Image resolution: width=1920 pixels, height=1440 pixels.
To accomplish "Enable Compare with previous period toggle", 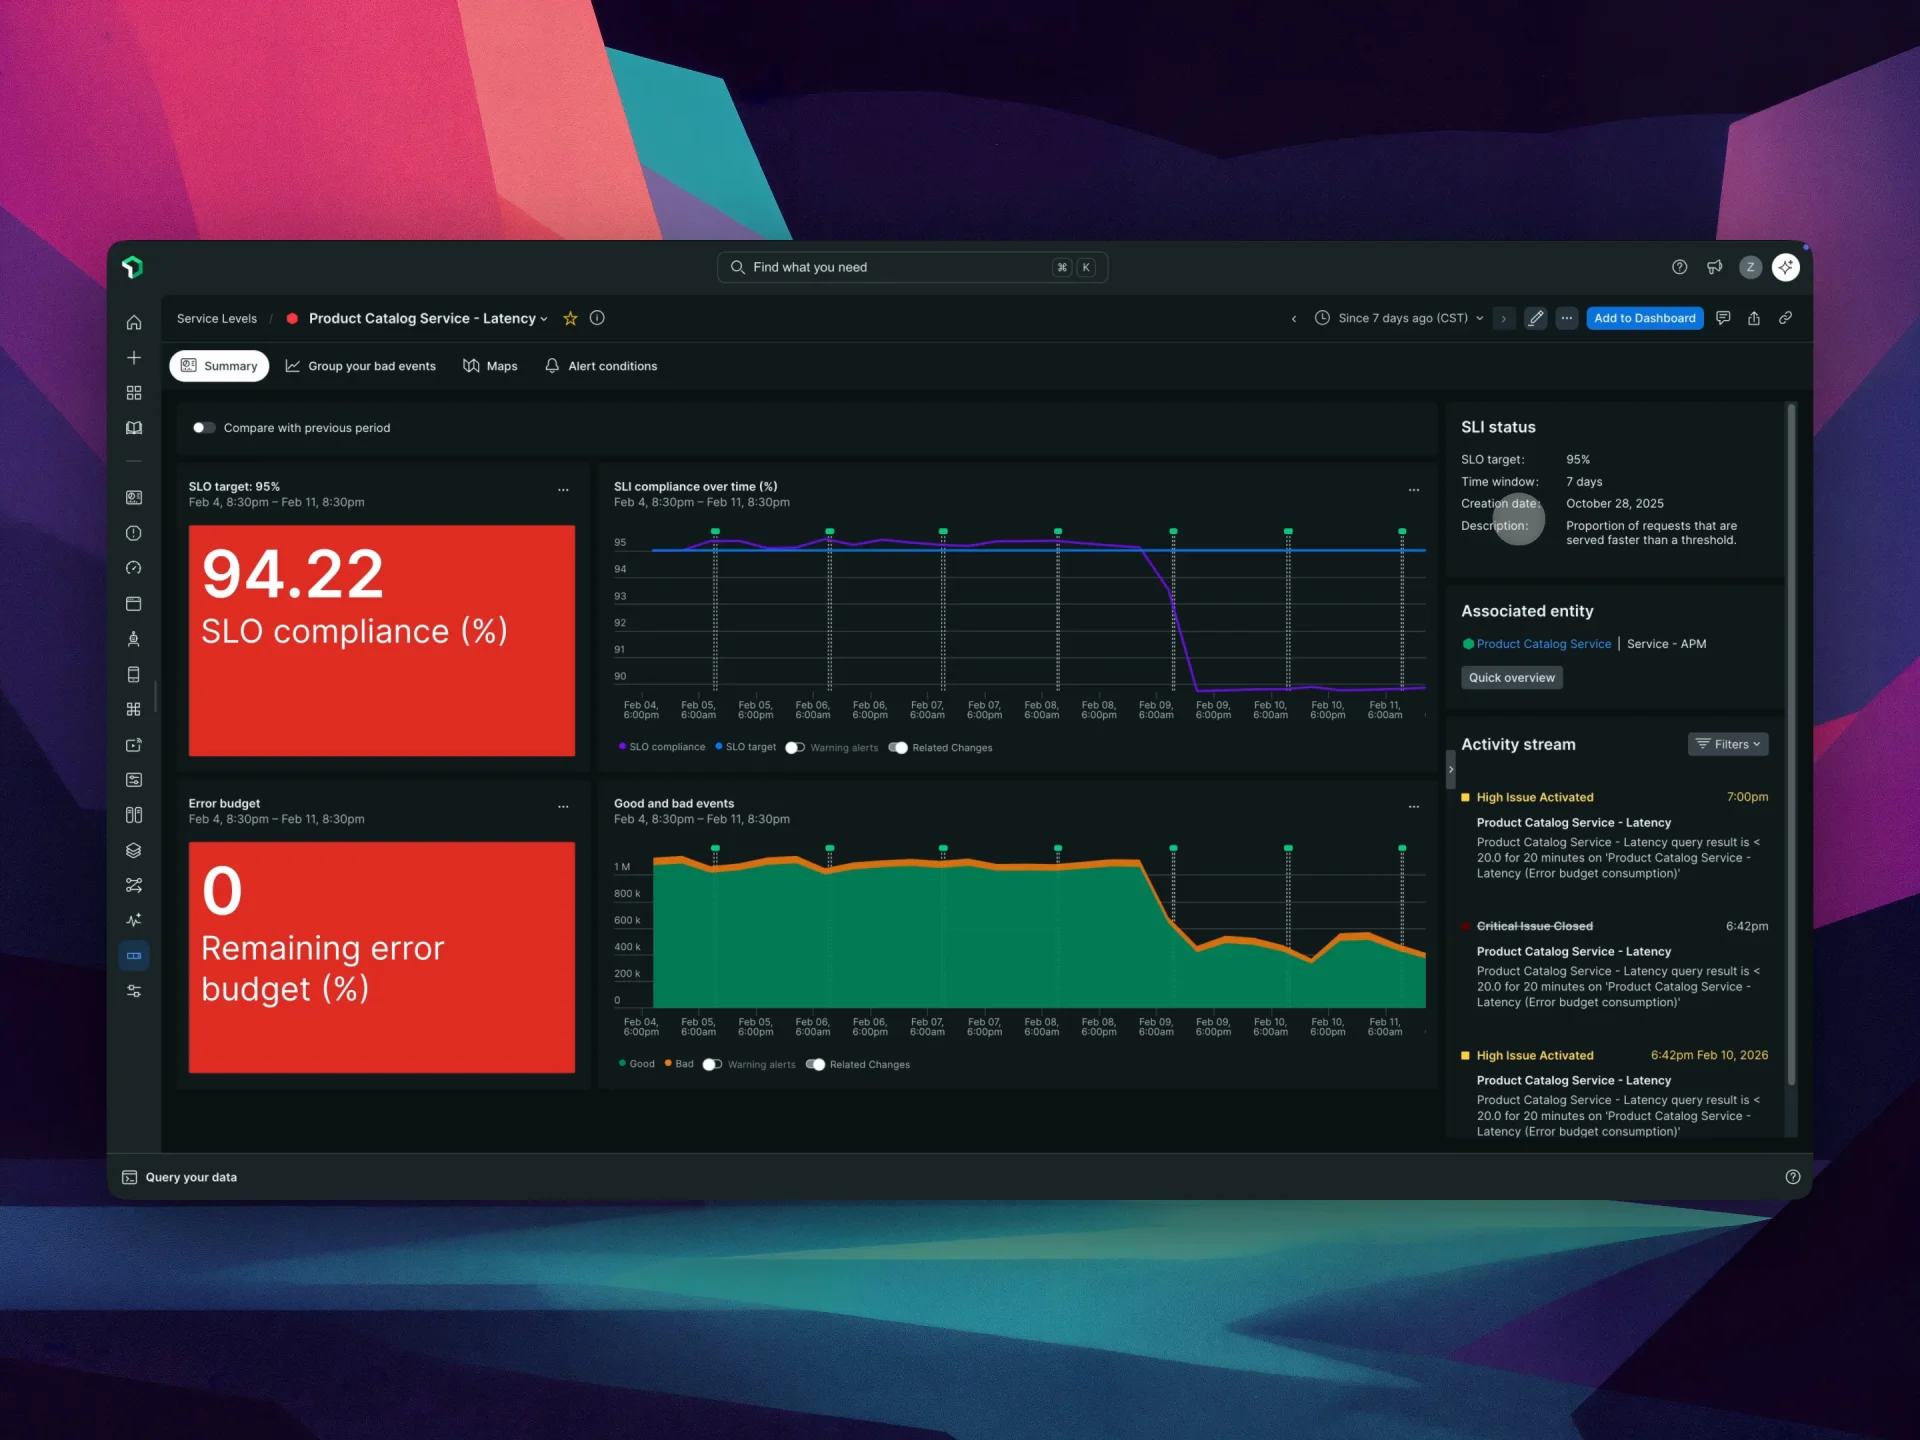I will point(204,428).
